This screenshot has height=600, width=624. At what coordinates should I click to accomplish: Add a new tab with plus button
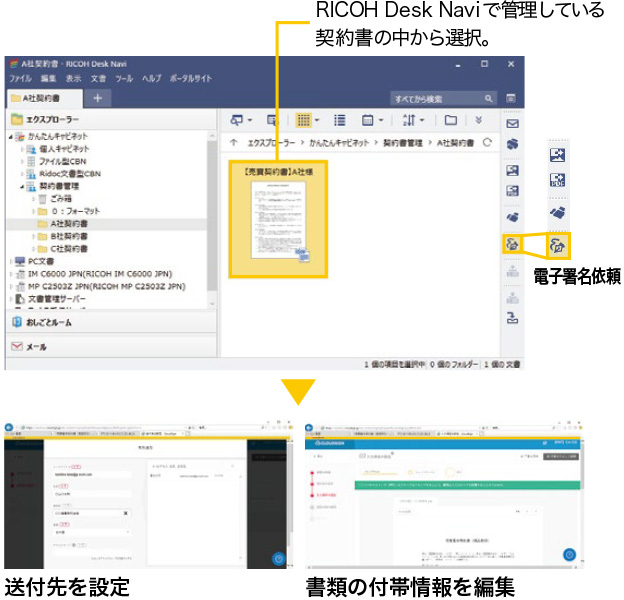[x=97, y=98]
